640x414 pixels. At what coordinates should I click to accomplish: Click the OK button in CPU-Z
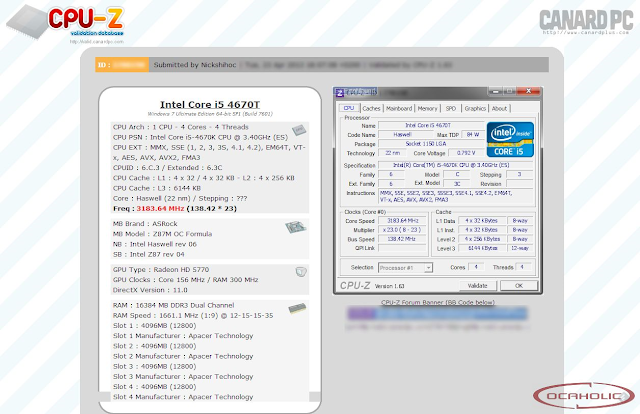pos(519,285)
